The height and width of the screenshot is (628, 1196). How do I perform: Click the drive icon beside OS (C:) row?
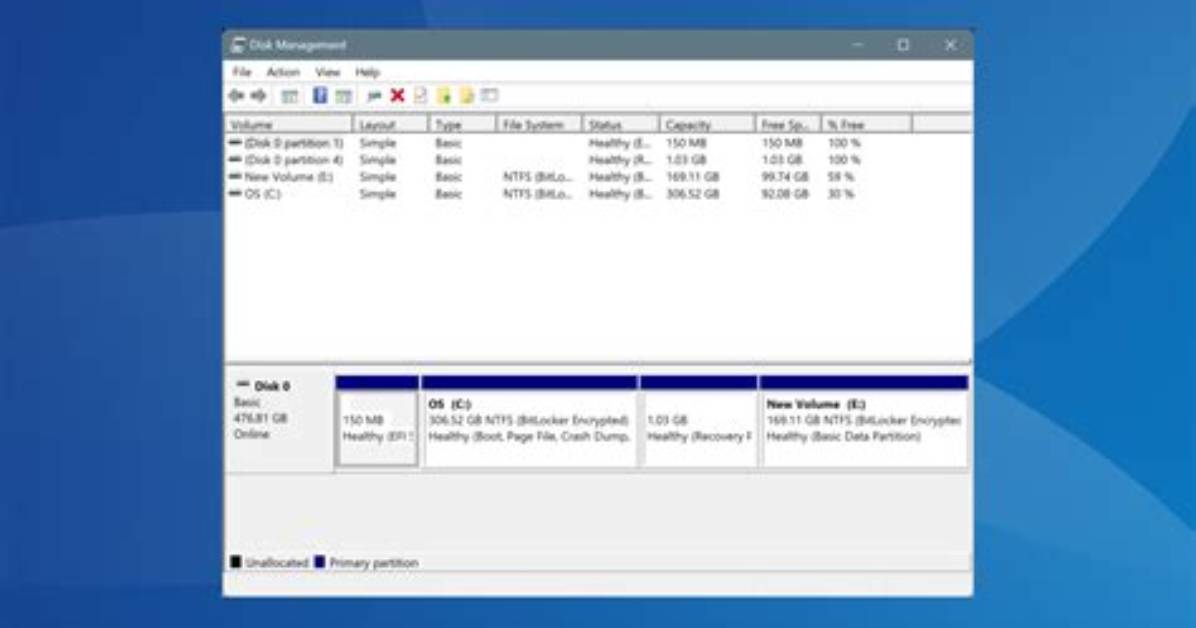pyautogui.click(x=235, y=194)
